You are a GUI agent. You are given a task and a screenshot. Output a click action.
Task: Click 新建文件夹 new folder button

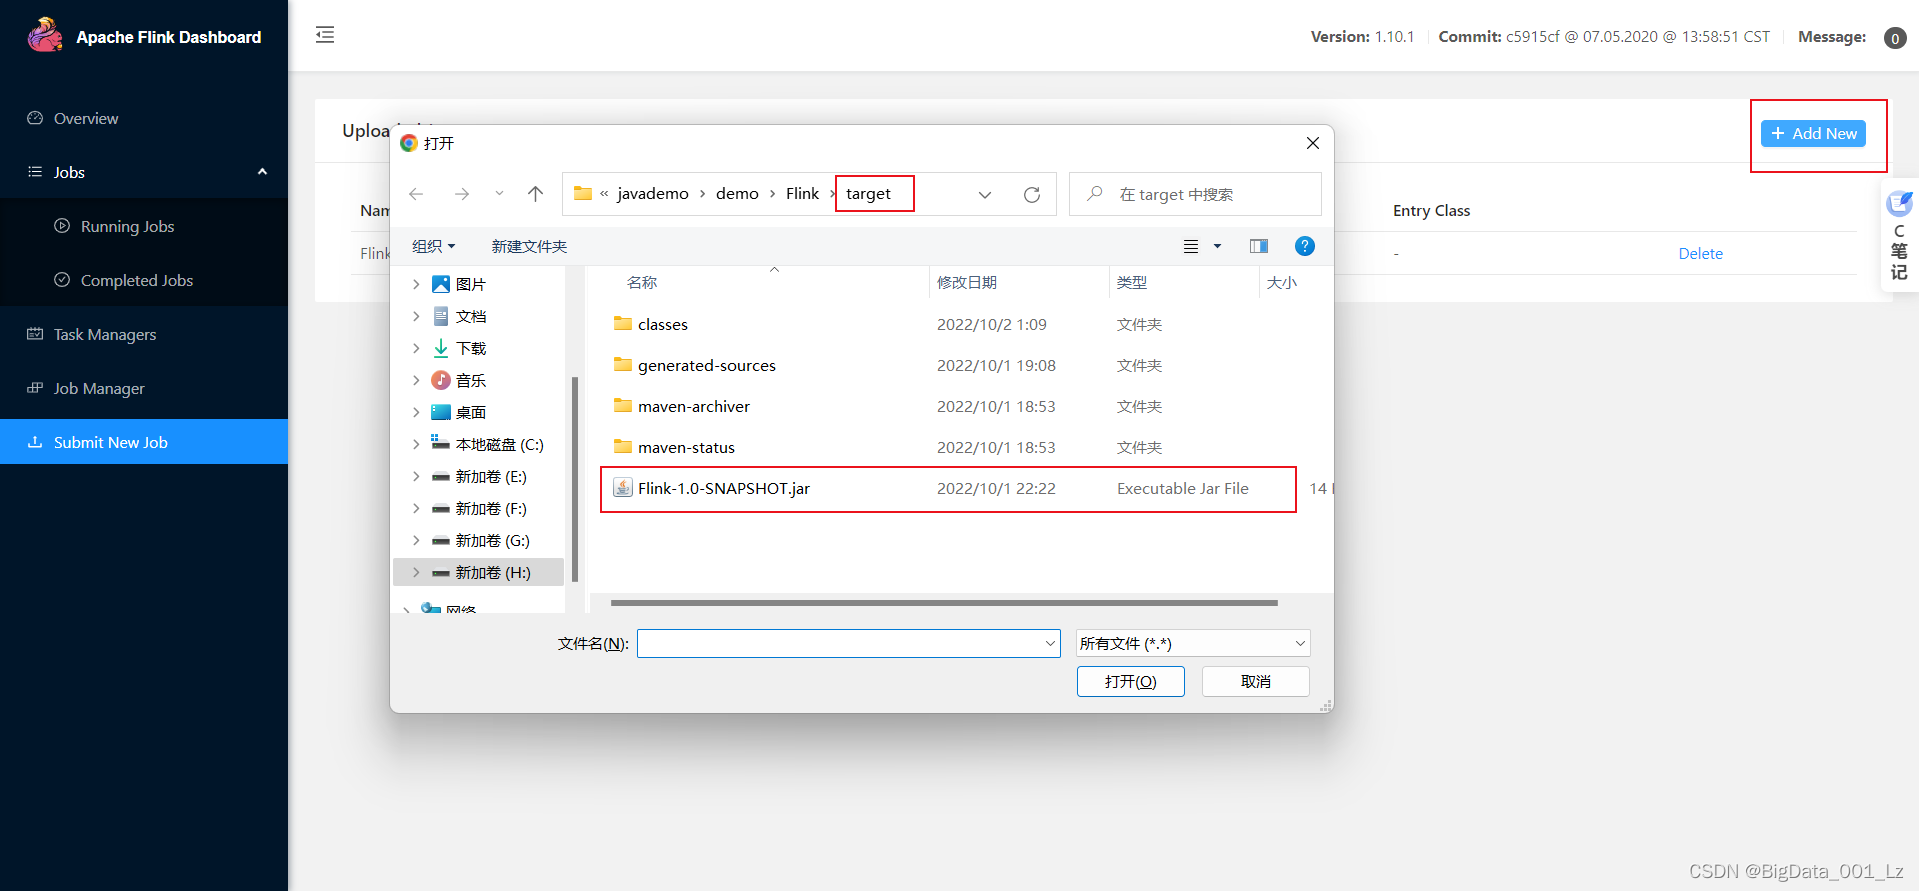529,246
